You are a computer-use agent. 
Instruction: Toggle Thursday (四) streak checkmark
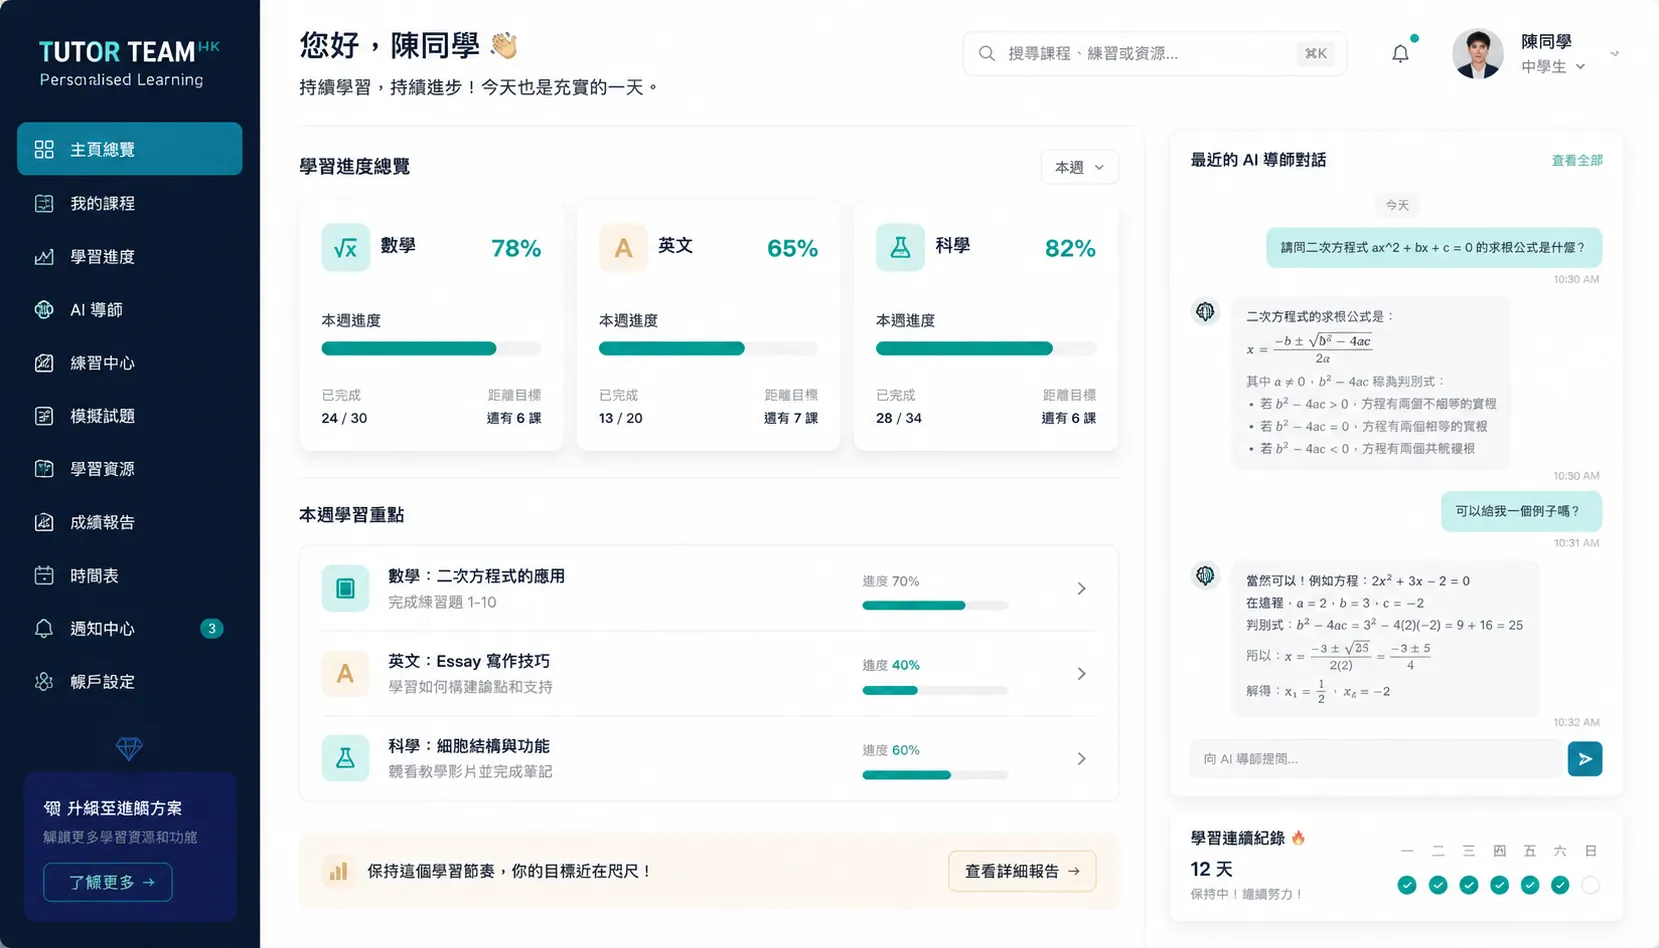click(x=1499, y=885)
